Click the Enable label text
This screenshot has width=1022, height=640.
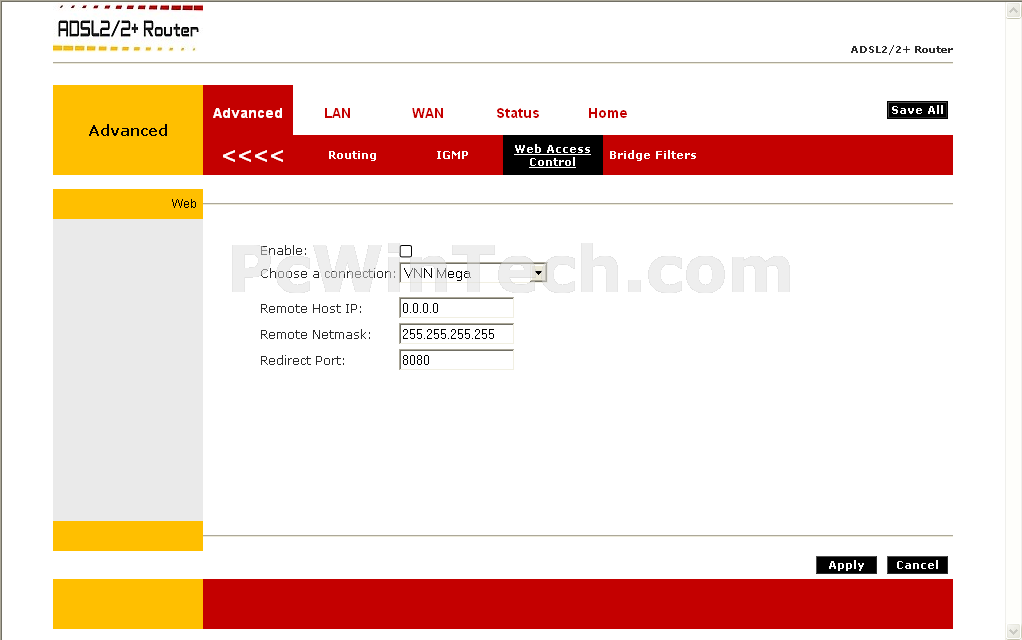tap(284, 251)
